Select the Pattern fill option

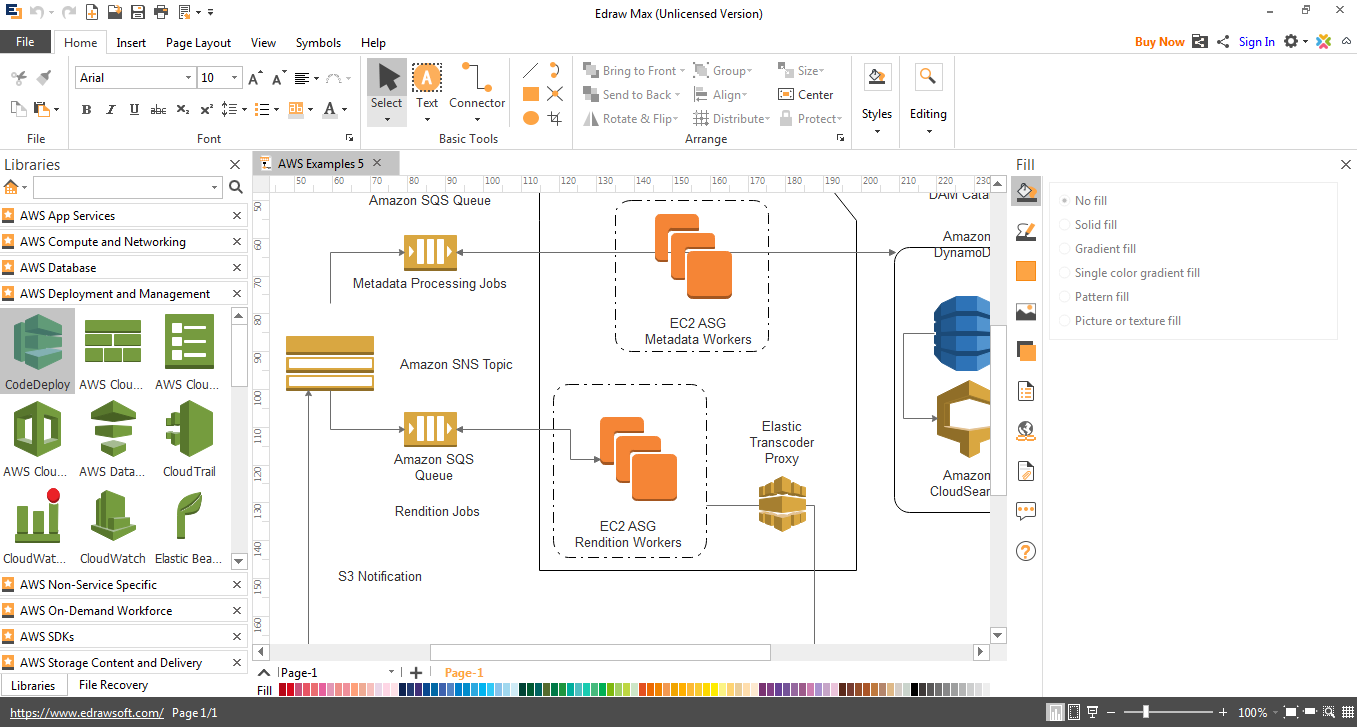[x=1094, y=297]
